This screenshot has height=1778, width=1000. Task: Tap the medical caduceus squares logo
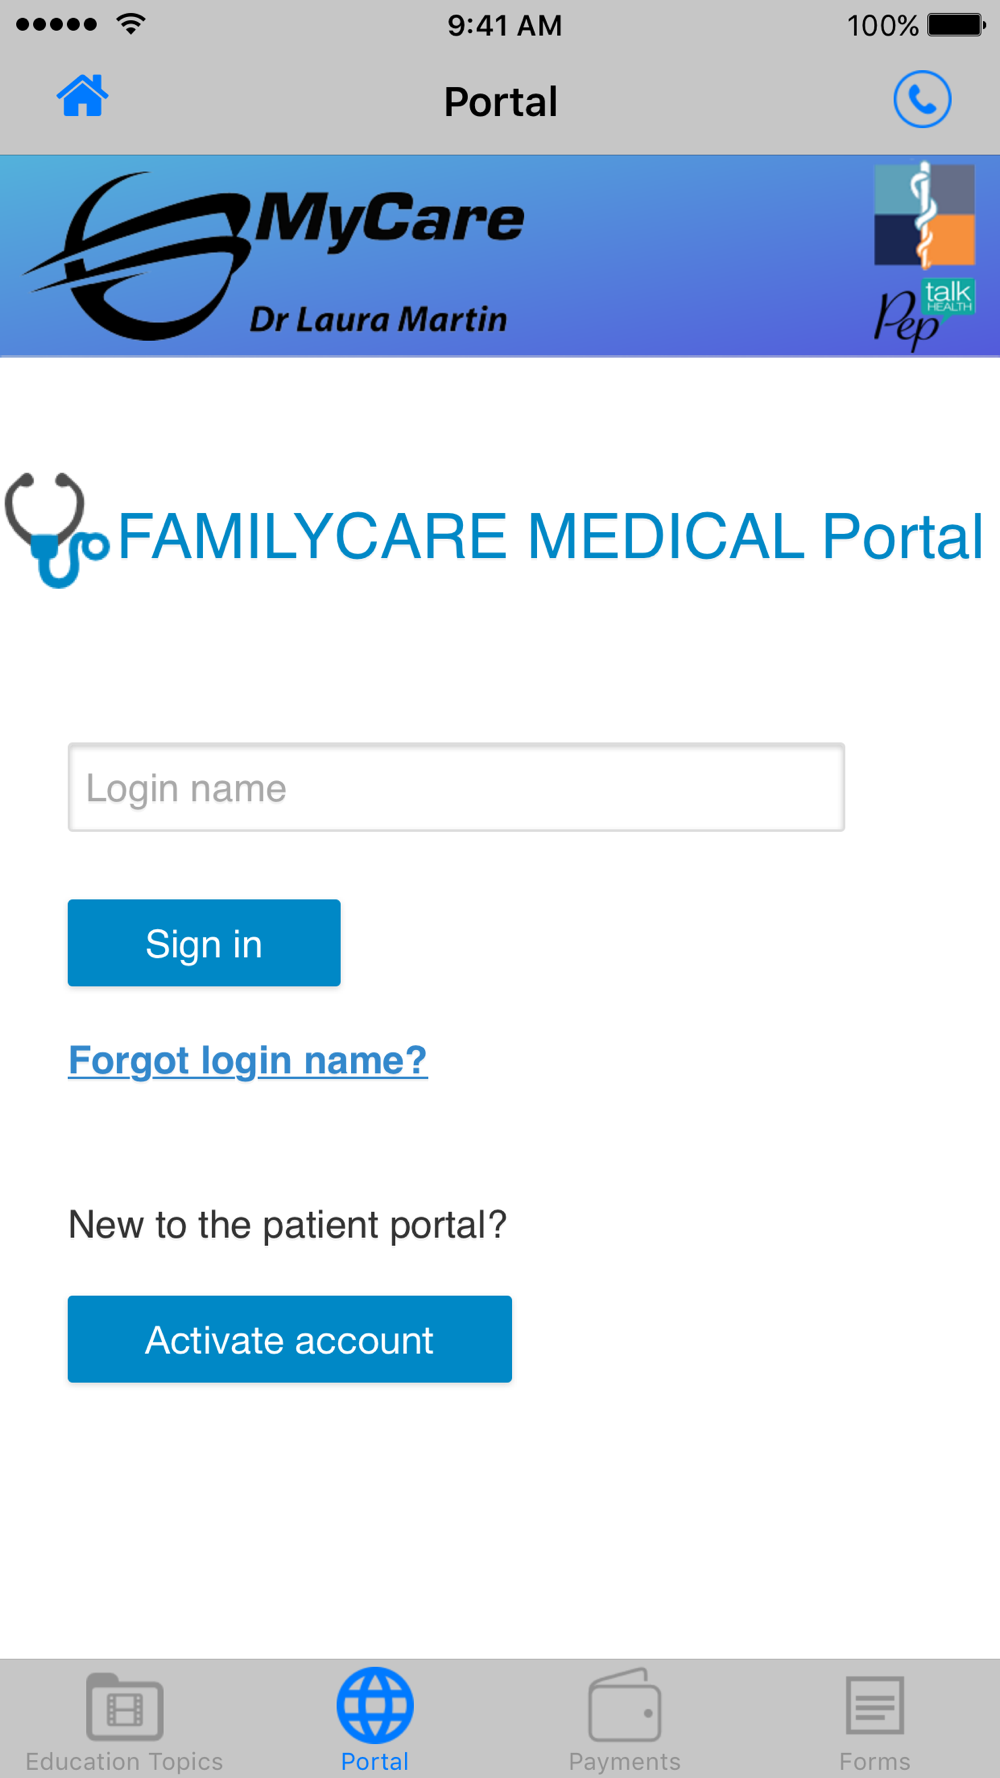pos(924,215)
